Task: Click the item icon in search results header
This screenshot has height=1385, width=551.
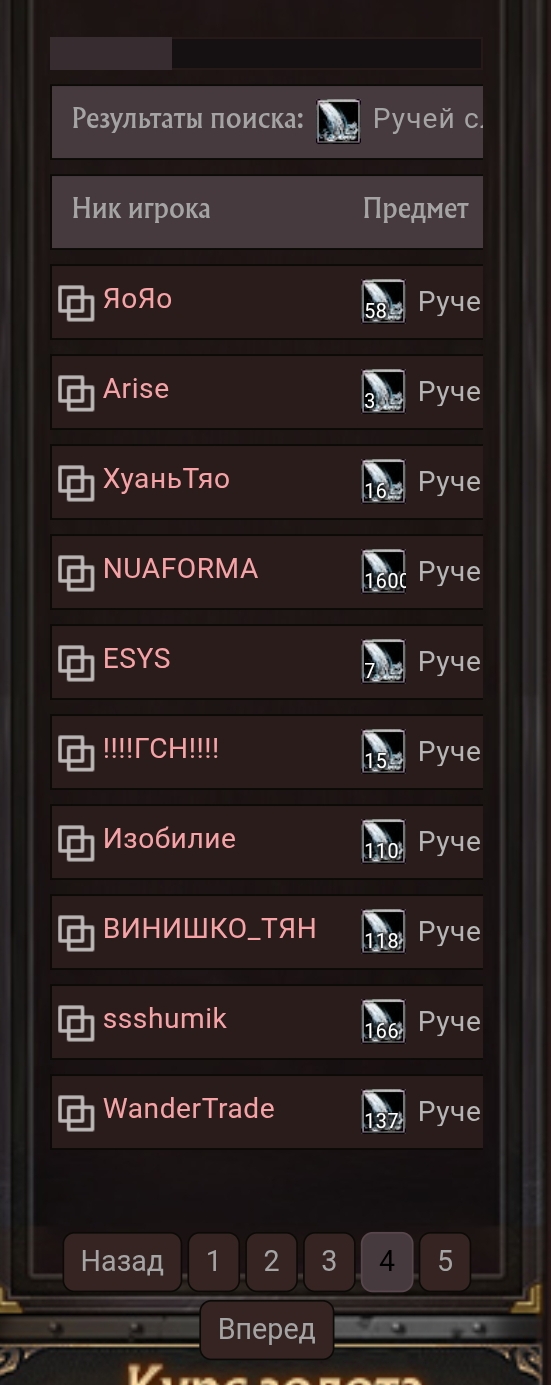Action: [x=338, y=121]
